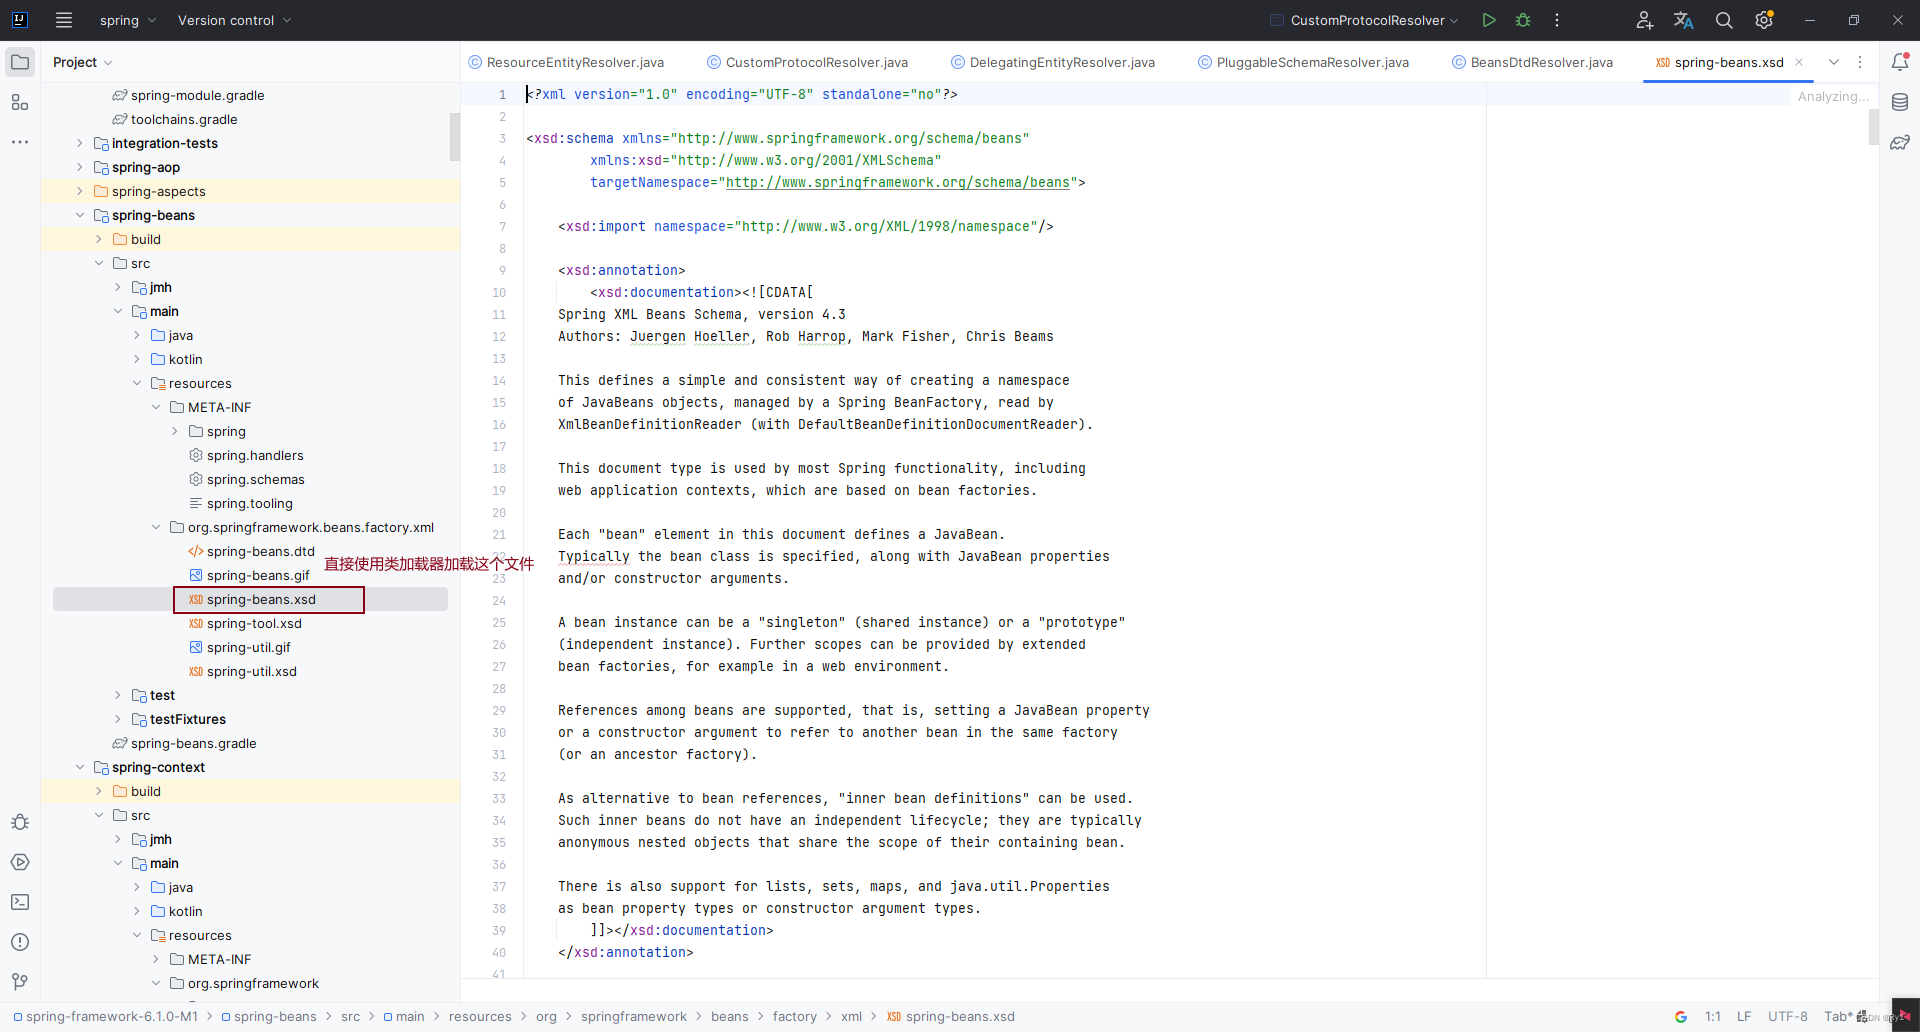Image resolution: width=1920 pixels, height=1032 pixels.
Task: Close the spring-beans.xsd tab
Action: [x=1799, y=62]
